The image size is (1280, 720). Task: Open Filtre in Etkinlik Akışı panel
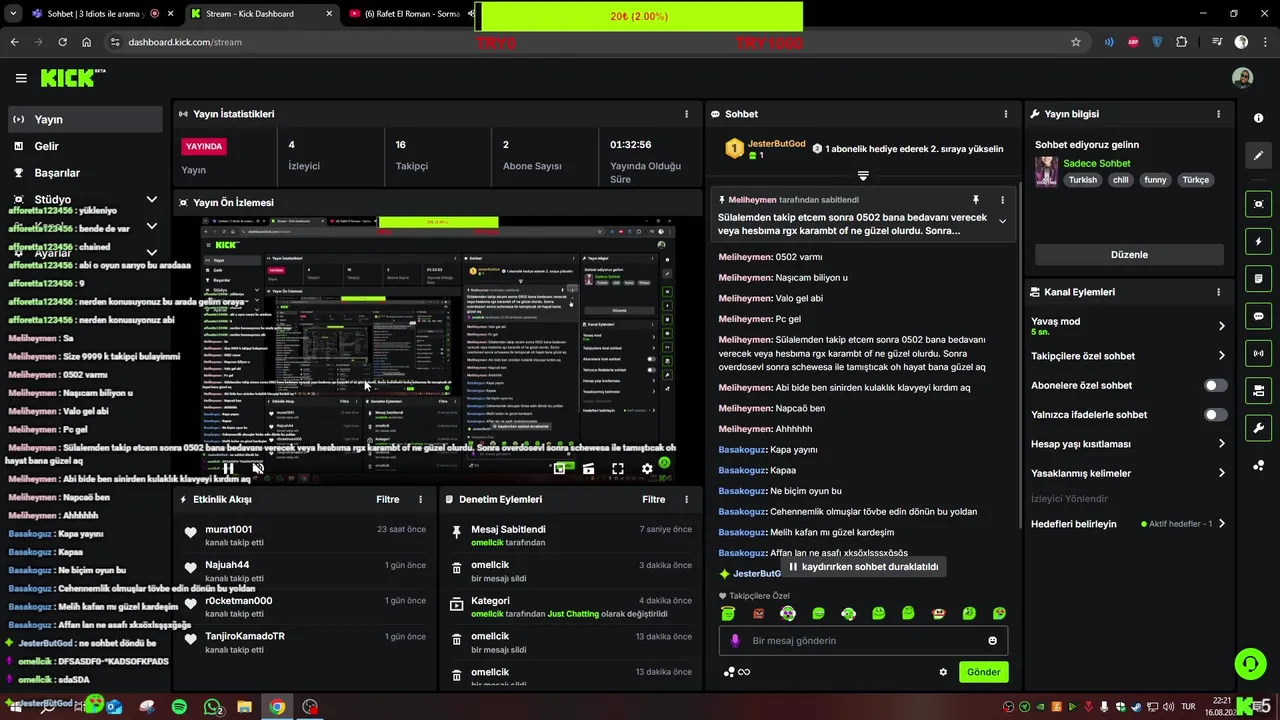point(388,499)
